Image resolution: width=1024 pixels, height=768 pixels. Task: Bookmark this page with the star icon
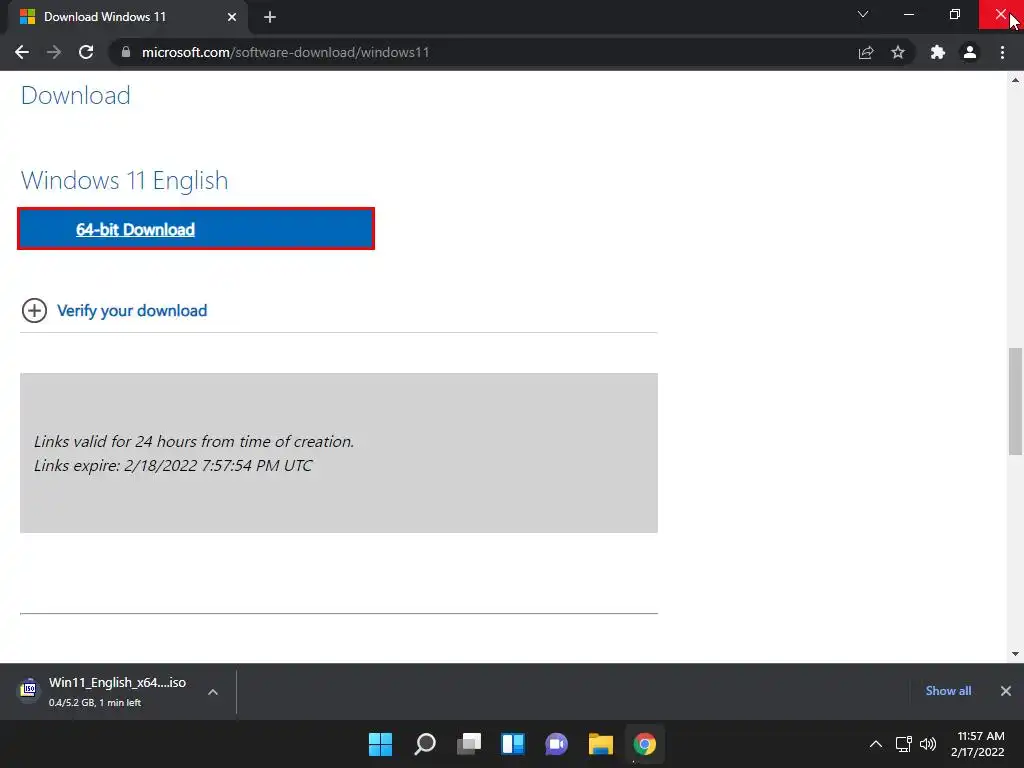[898, 52]
